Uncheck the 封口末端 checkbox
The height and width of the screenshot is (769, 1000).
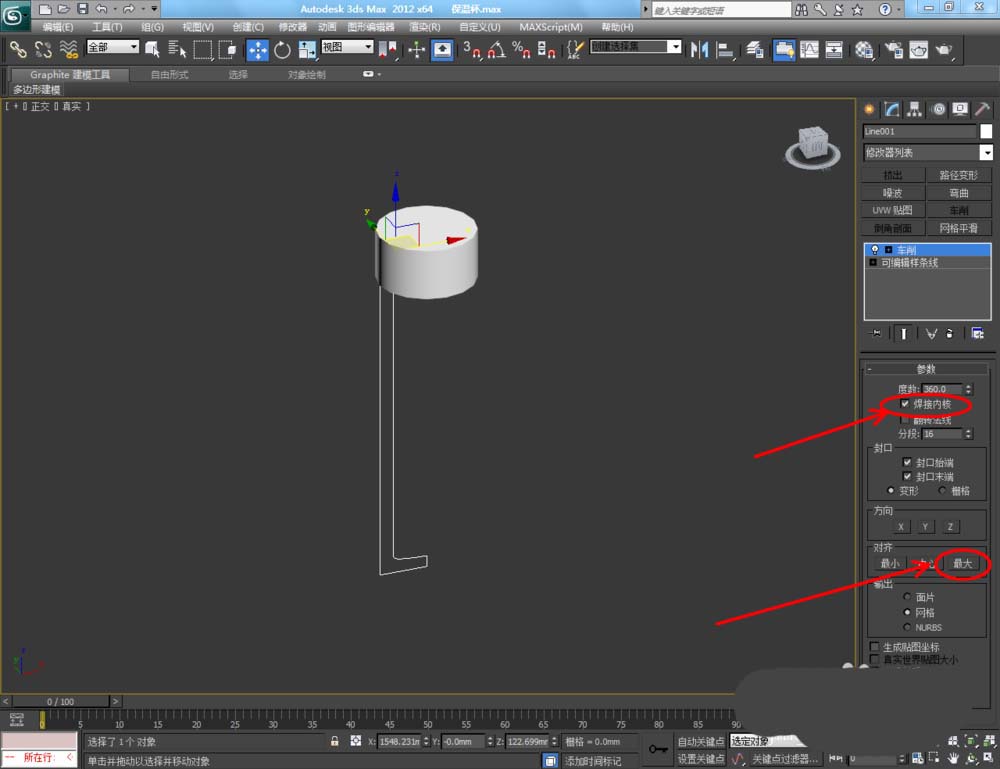point(907,476)
